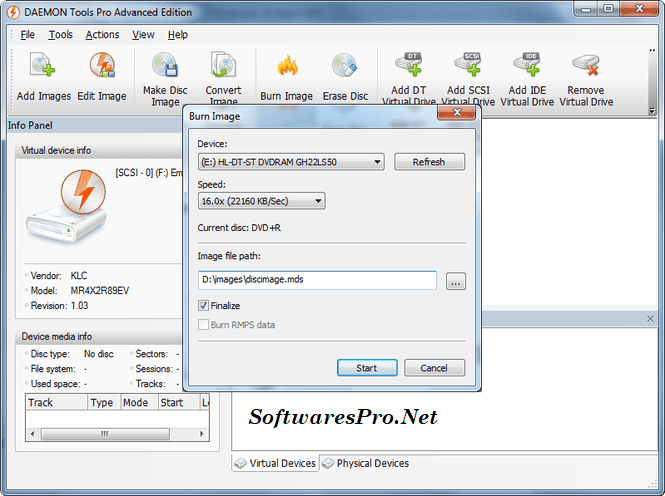Click the virtual device drive picture
This screenshot has width=665, height=496.
point(67,206)
